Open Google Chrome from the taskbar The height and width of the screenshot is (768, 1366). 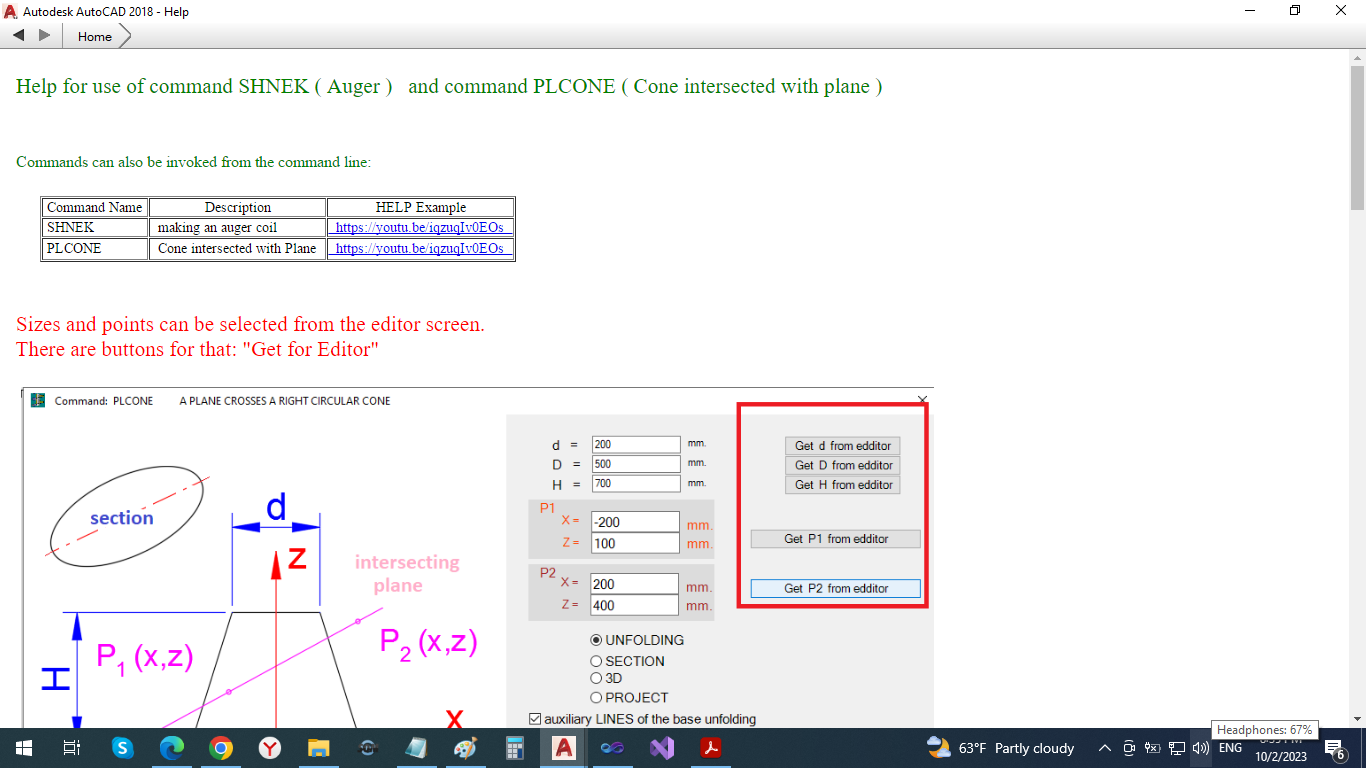click(221, 748)
